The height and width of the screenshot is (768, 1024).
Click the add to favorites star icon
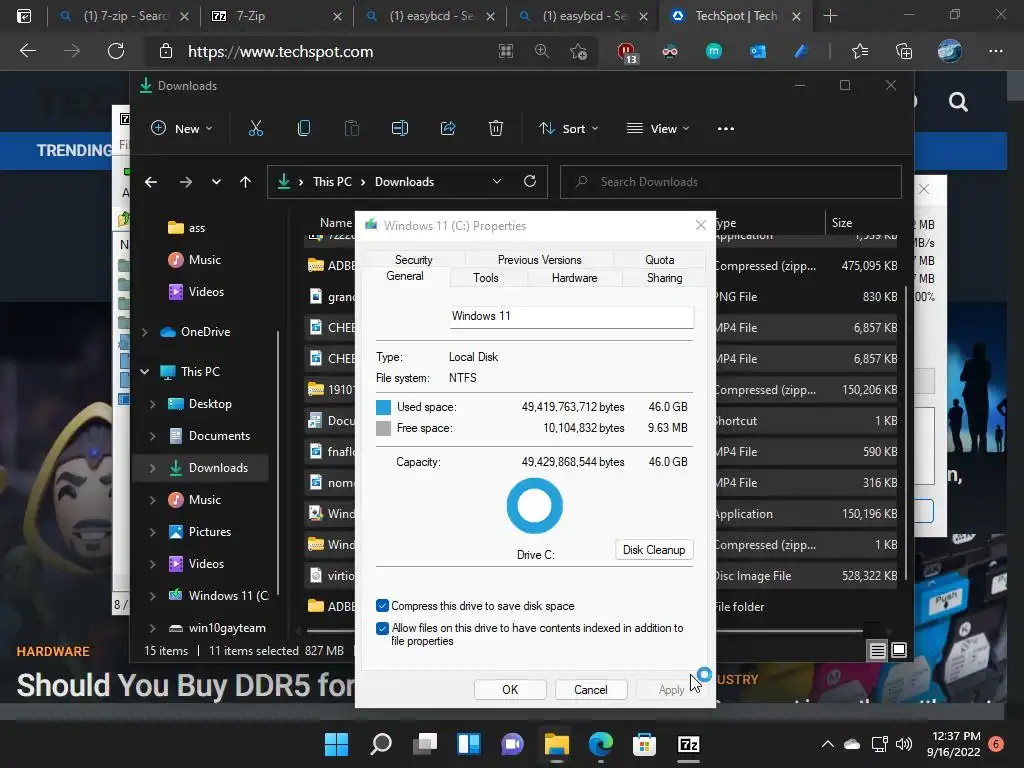(x=578, y=51)
